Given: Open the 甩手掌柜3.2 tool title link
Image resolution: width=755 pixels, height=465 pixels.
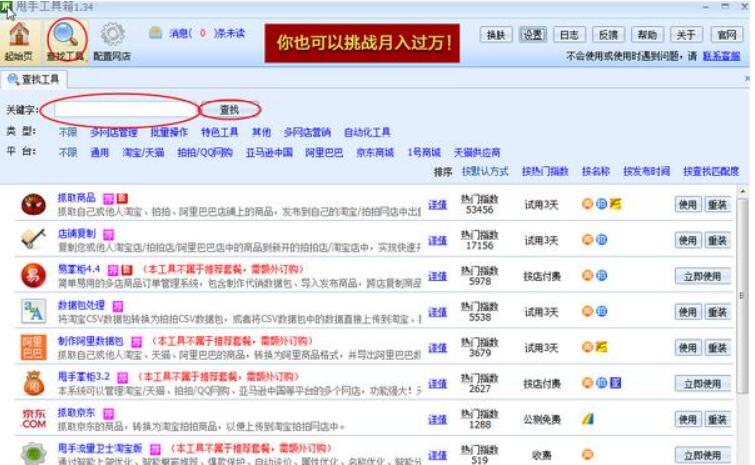Looking at the screenshot, I should tap(84, 377).
